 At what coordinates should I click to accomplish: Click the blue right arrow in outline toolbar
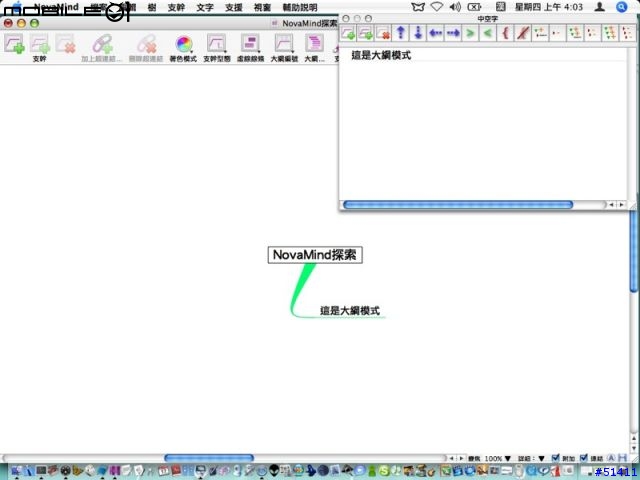point(453,33)
